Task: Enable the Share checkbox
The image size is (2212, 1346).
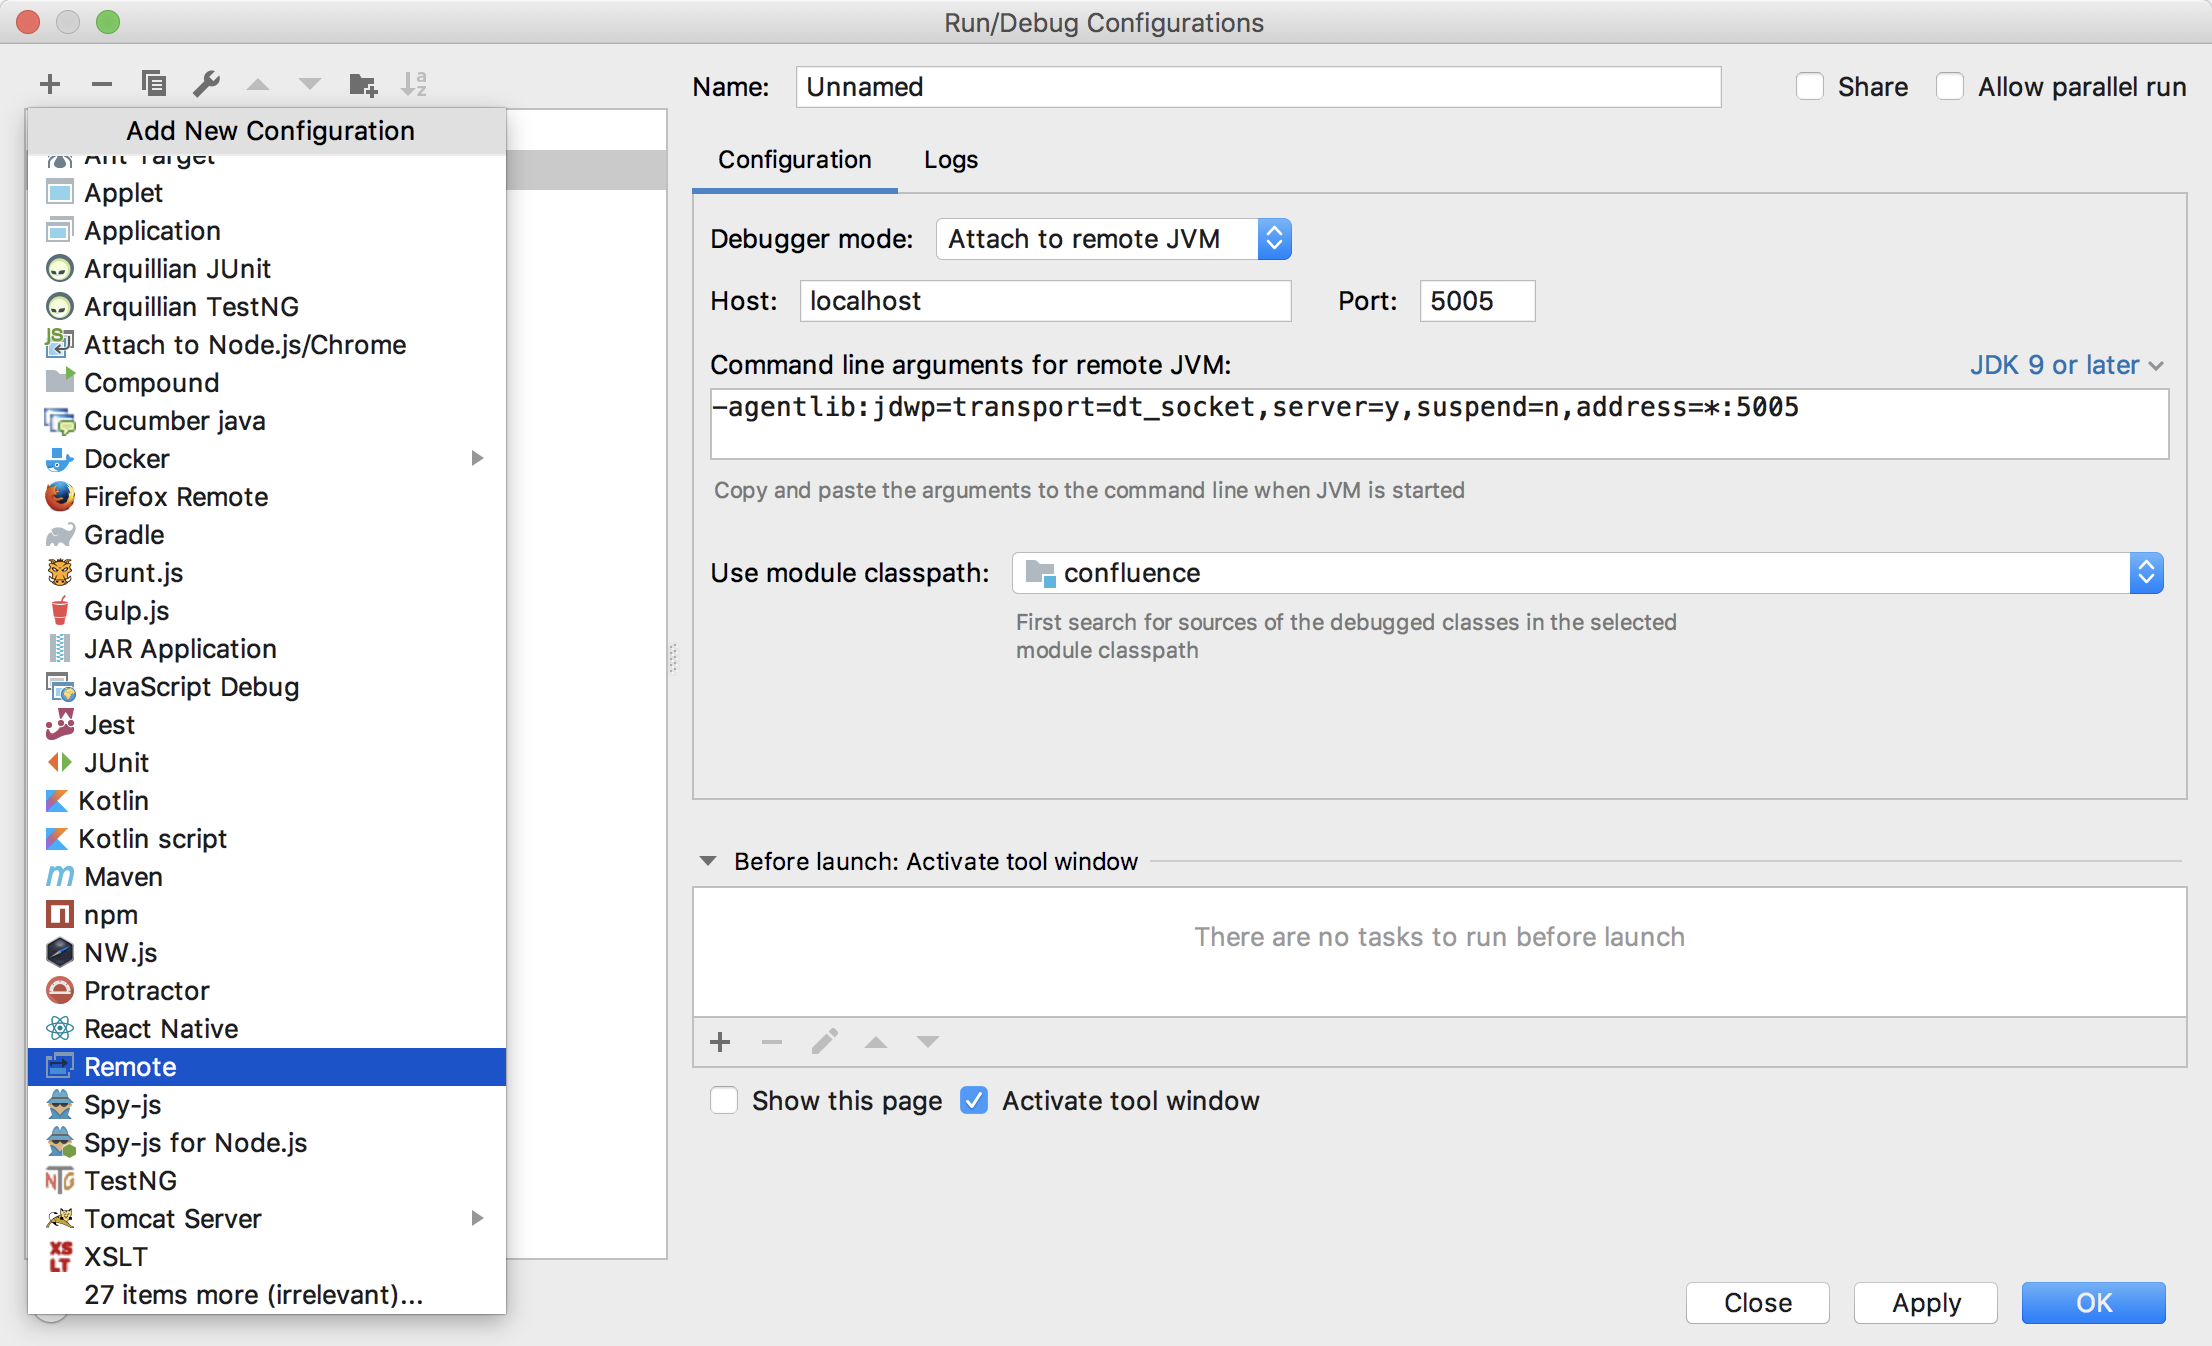Action: (x=1810, y=87)
